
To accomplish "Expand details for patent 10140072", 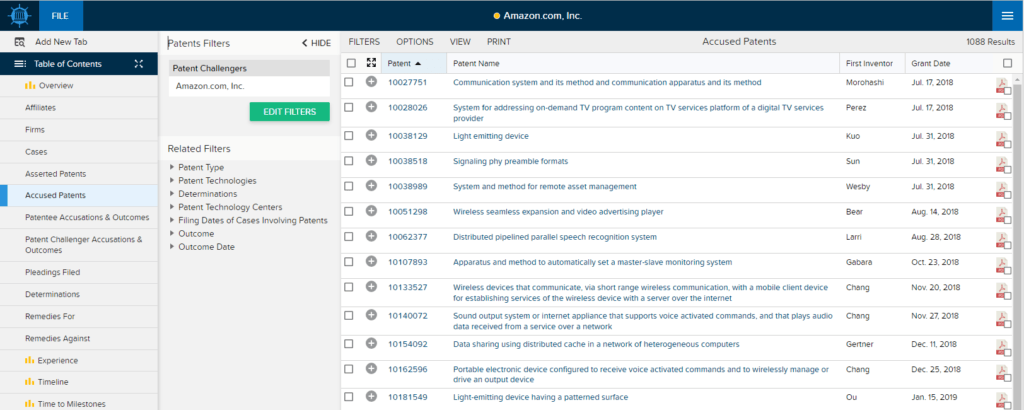I will click(x=371, y=315).
